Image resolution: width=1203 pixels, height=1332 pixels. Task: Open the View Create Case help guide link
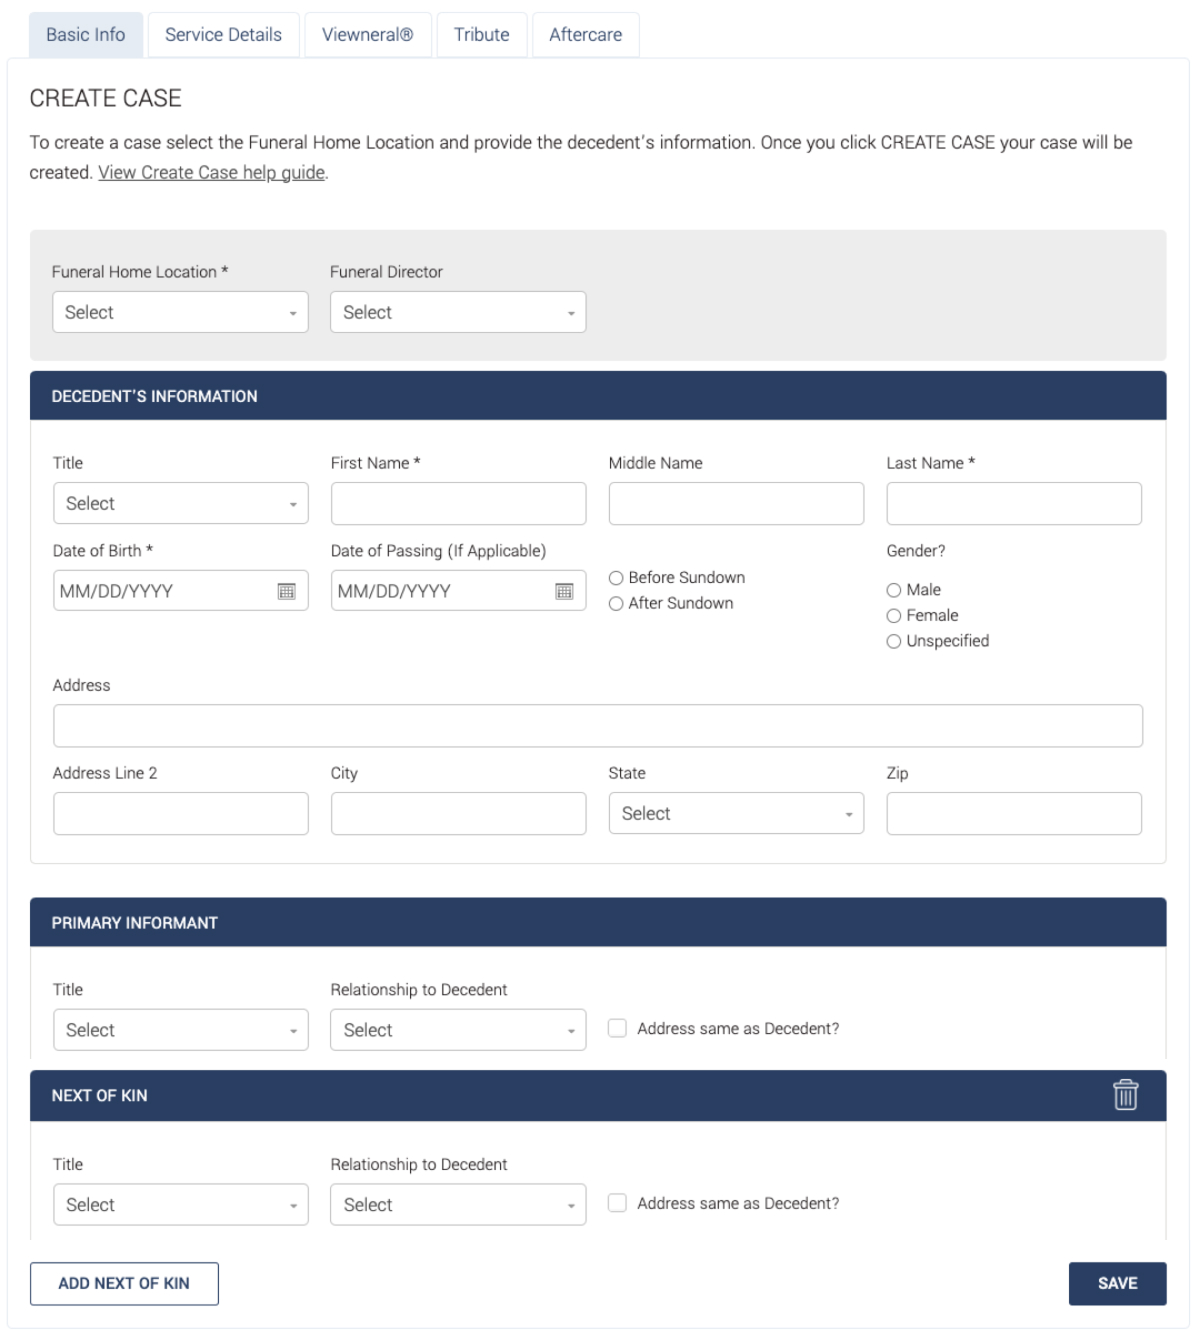[211, 172]
